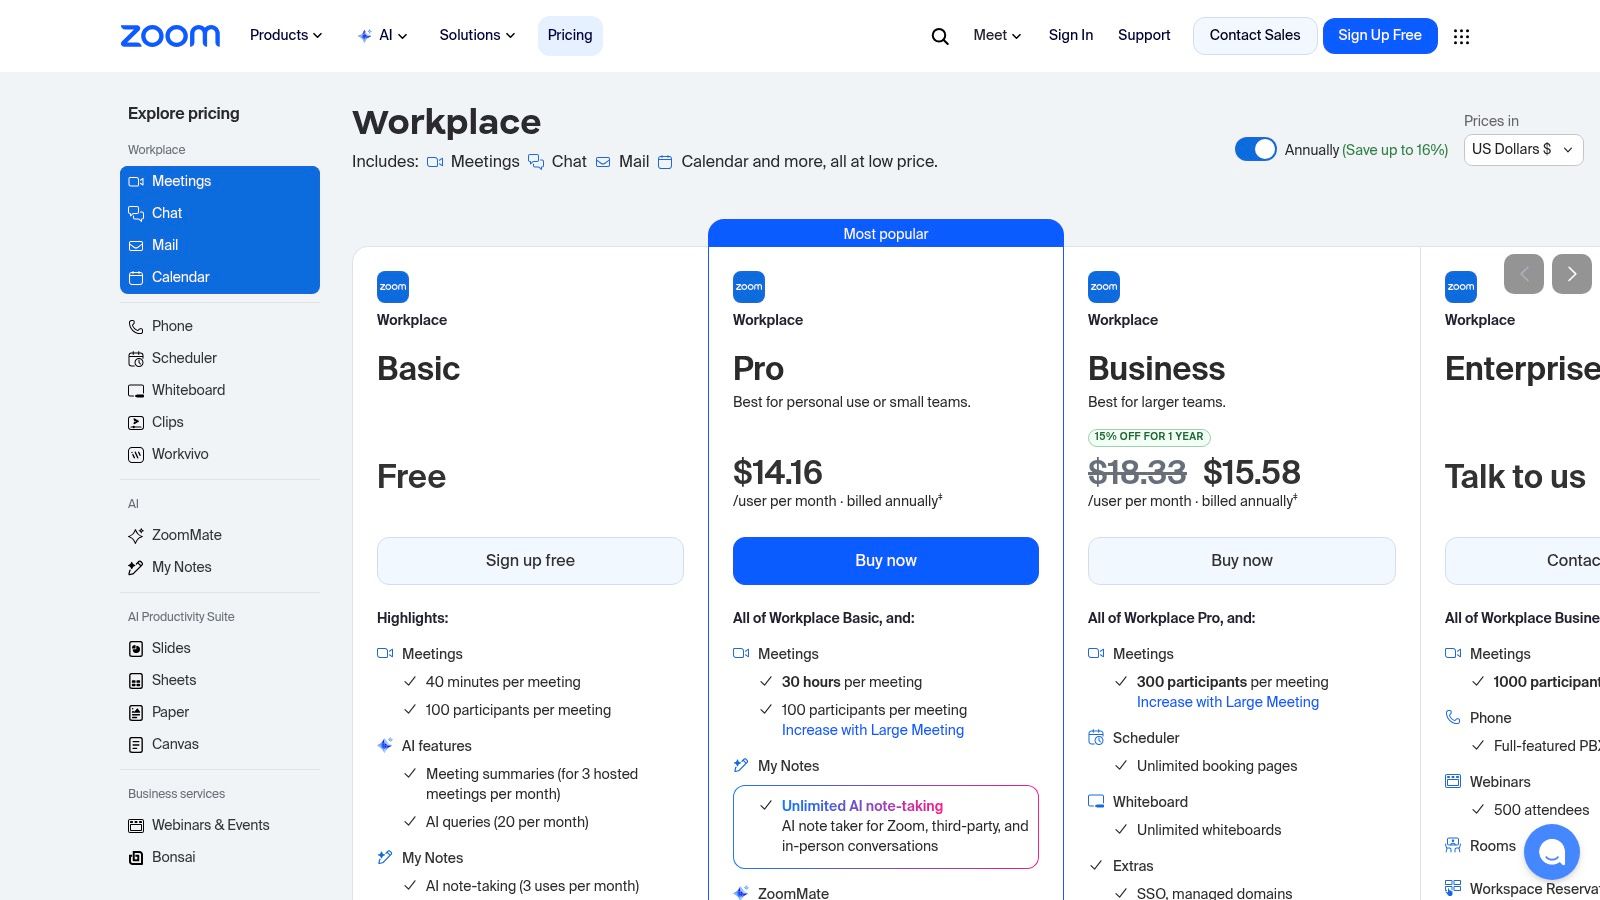
Task: Open Increase with Large Meeting link under Business
Action: click(x=1228, y=702)
